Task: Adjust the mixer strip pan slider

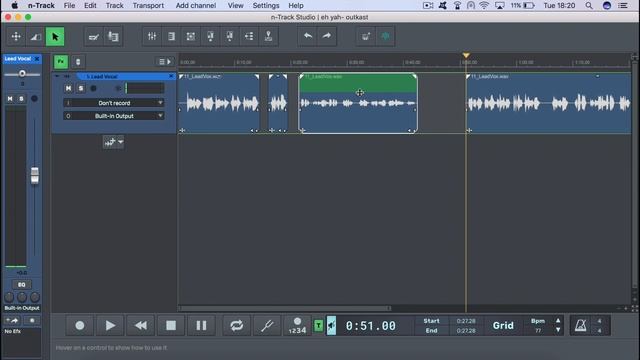Action: click(x=22, y=73)
